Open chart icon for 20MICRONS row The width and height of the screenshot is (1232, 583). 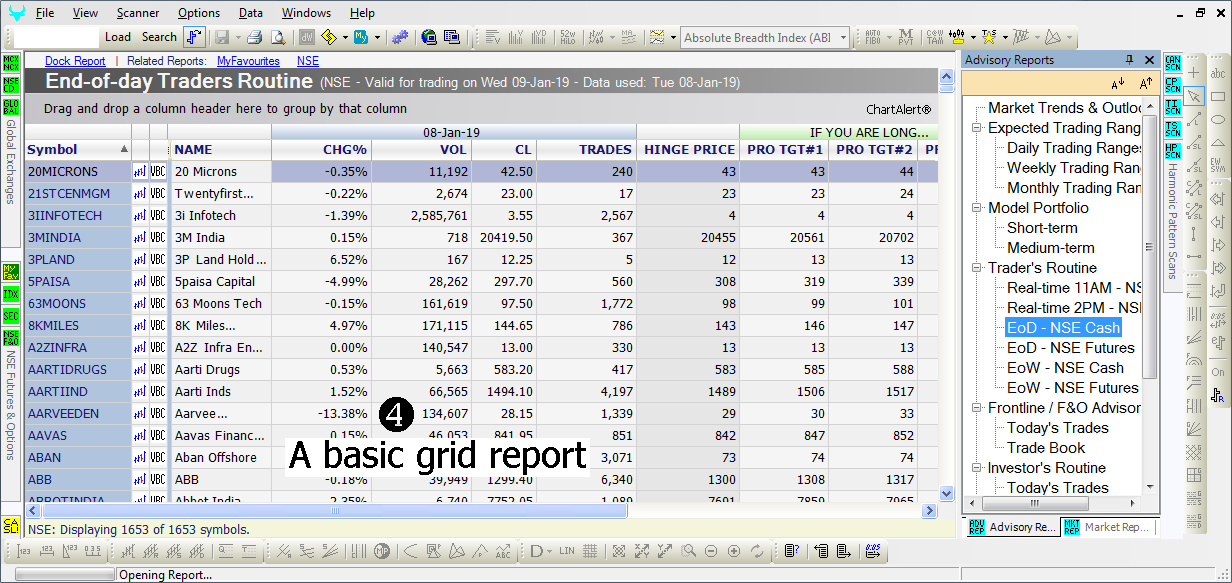coord(140,172)
